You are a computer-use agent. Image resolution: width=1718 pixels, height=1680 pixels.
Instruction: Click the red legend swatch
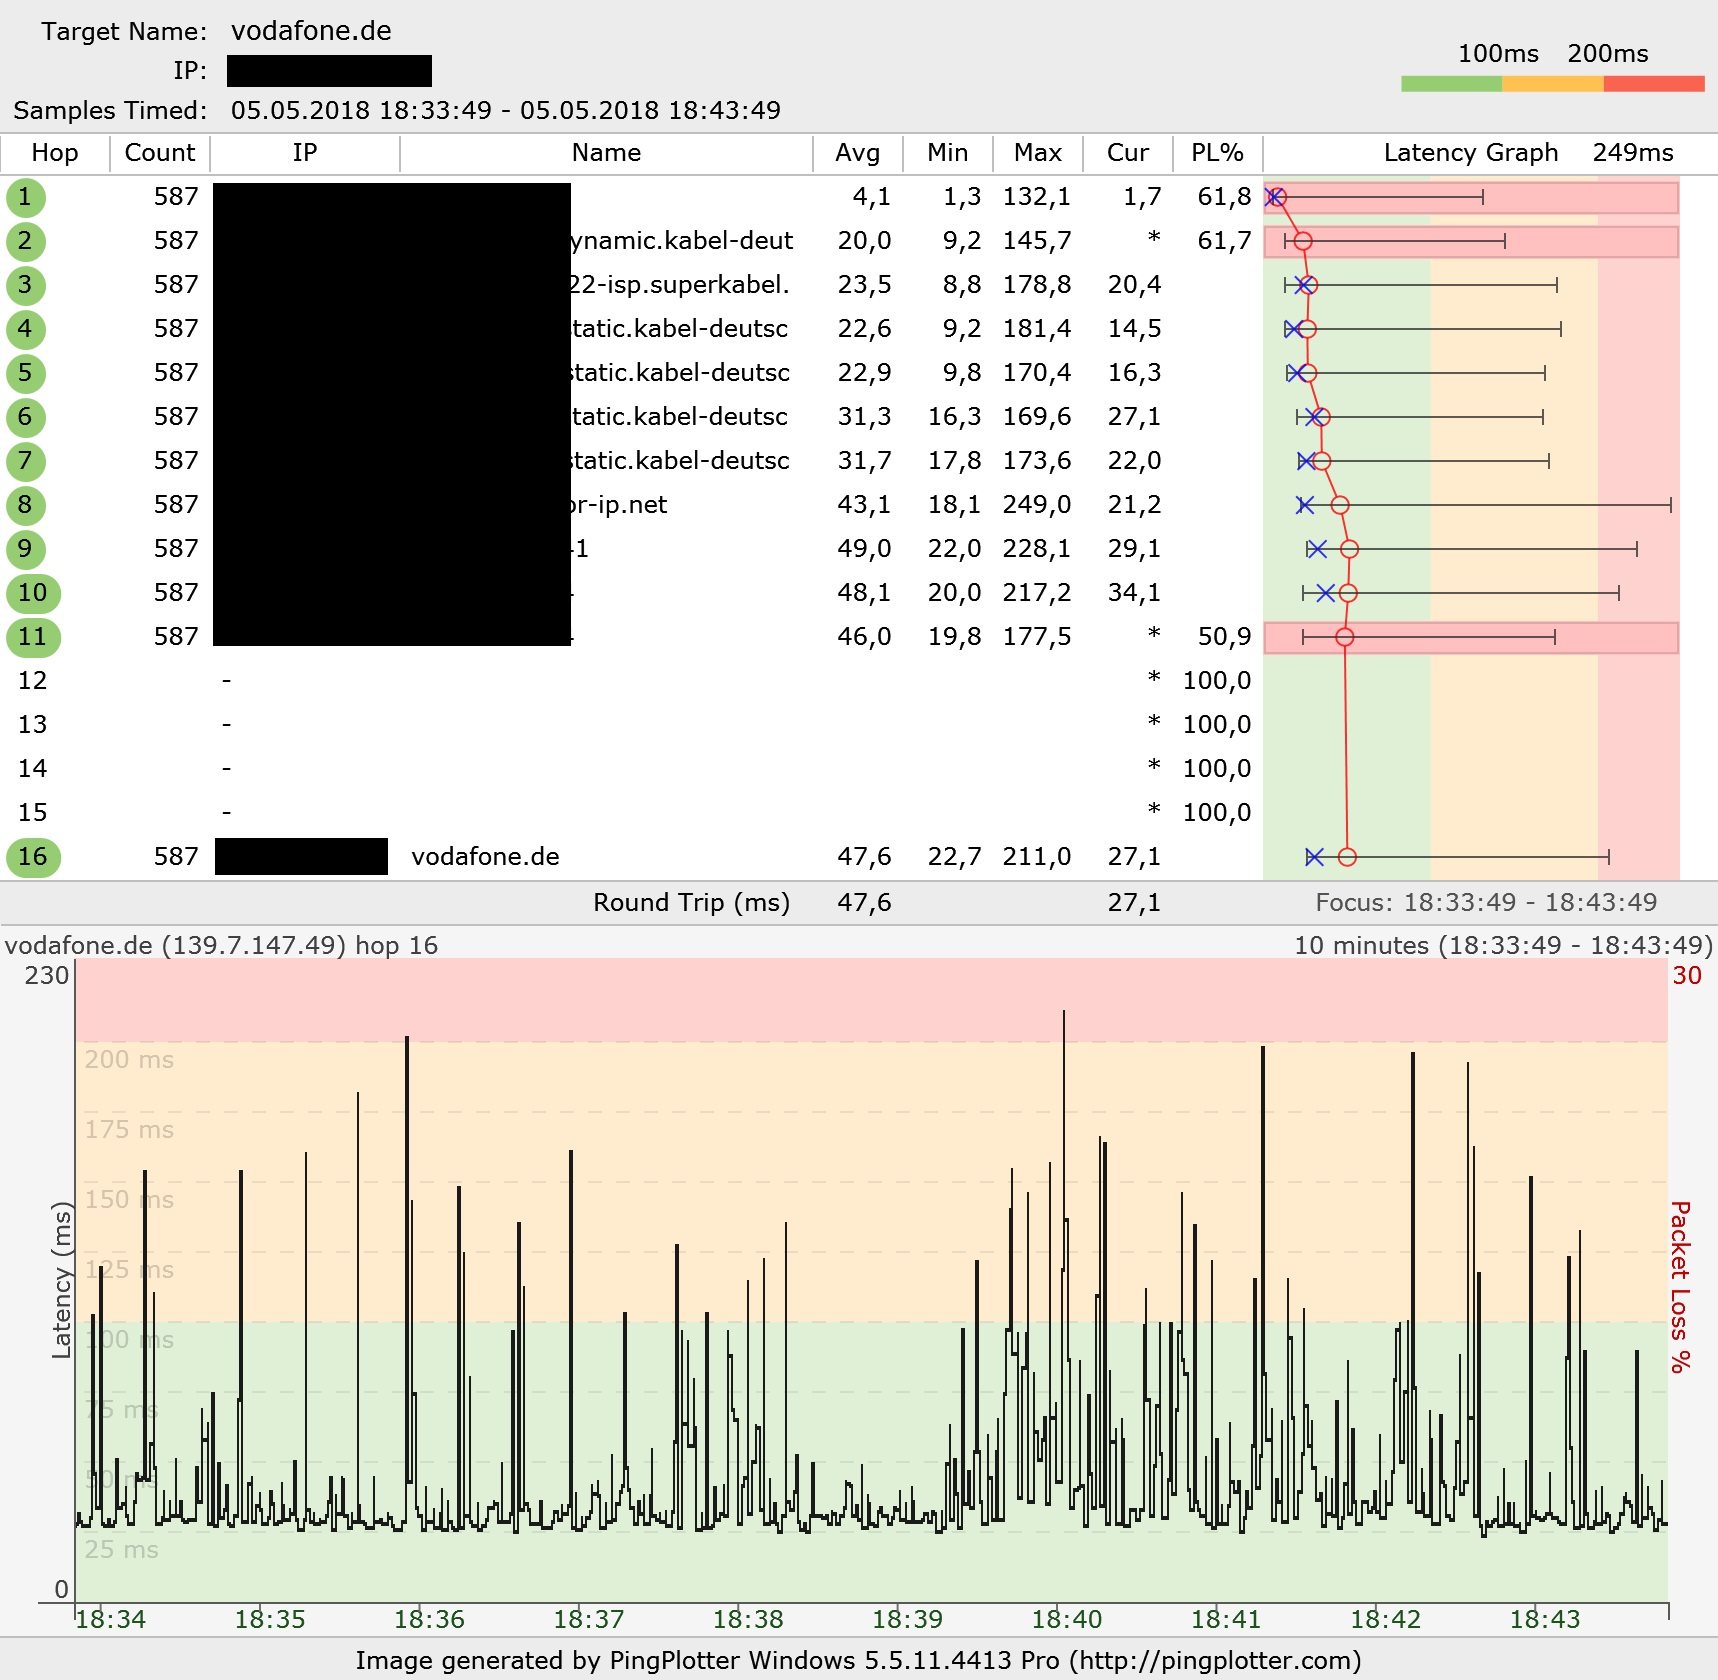point(1654,84)
